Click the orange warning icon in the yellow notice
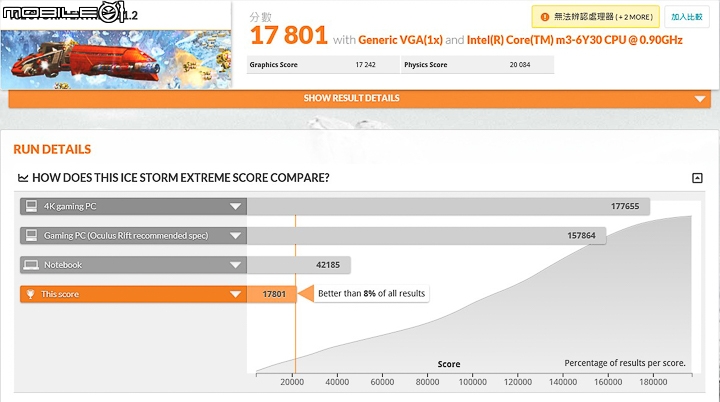This screenshot has height=402, width=720. click(545, 17)
